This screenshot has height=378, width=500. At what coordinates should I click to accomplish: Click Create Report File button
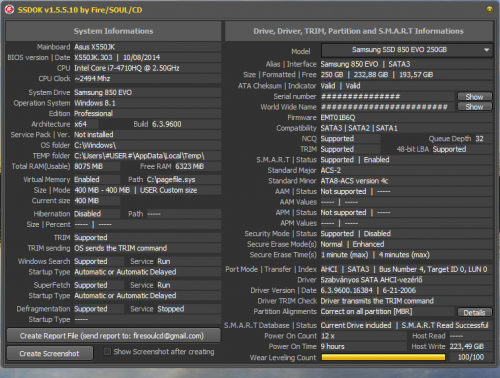pyautogui.click(x=113, y=336)
